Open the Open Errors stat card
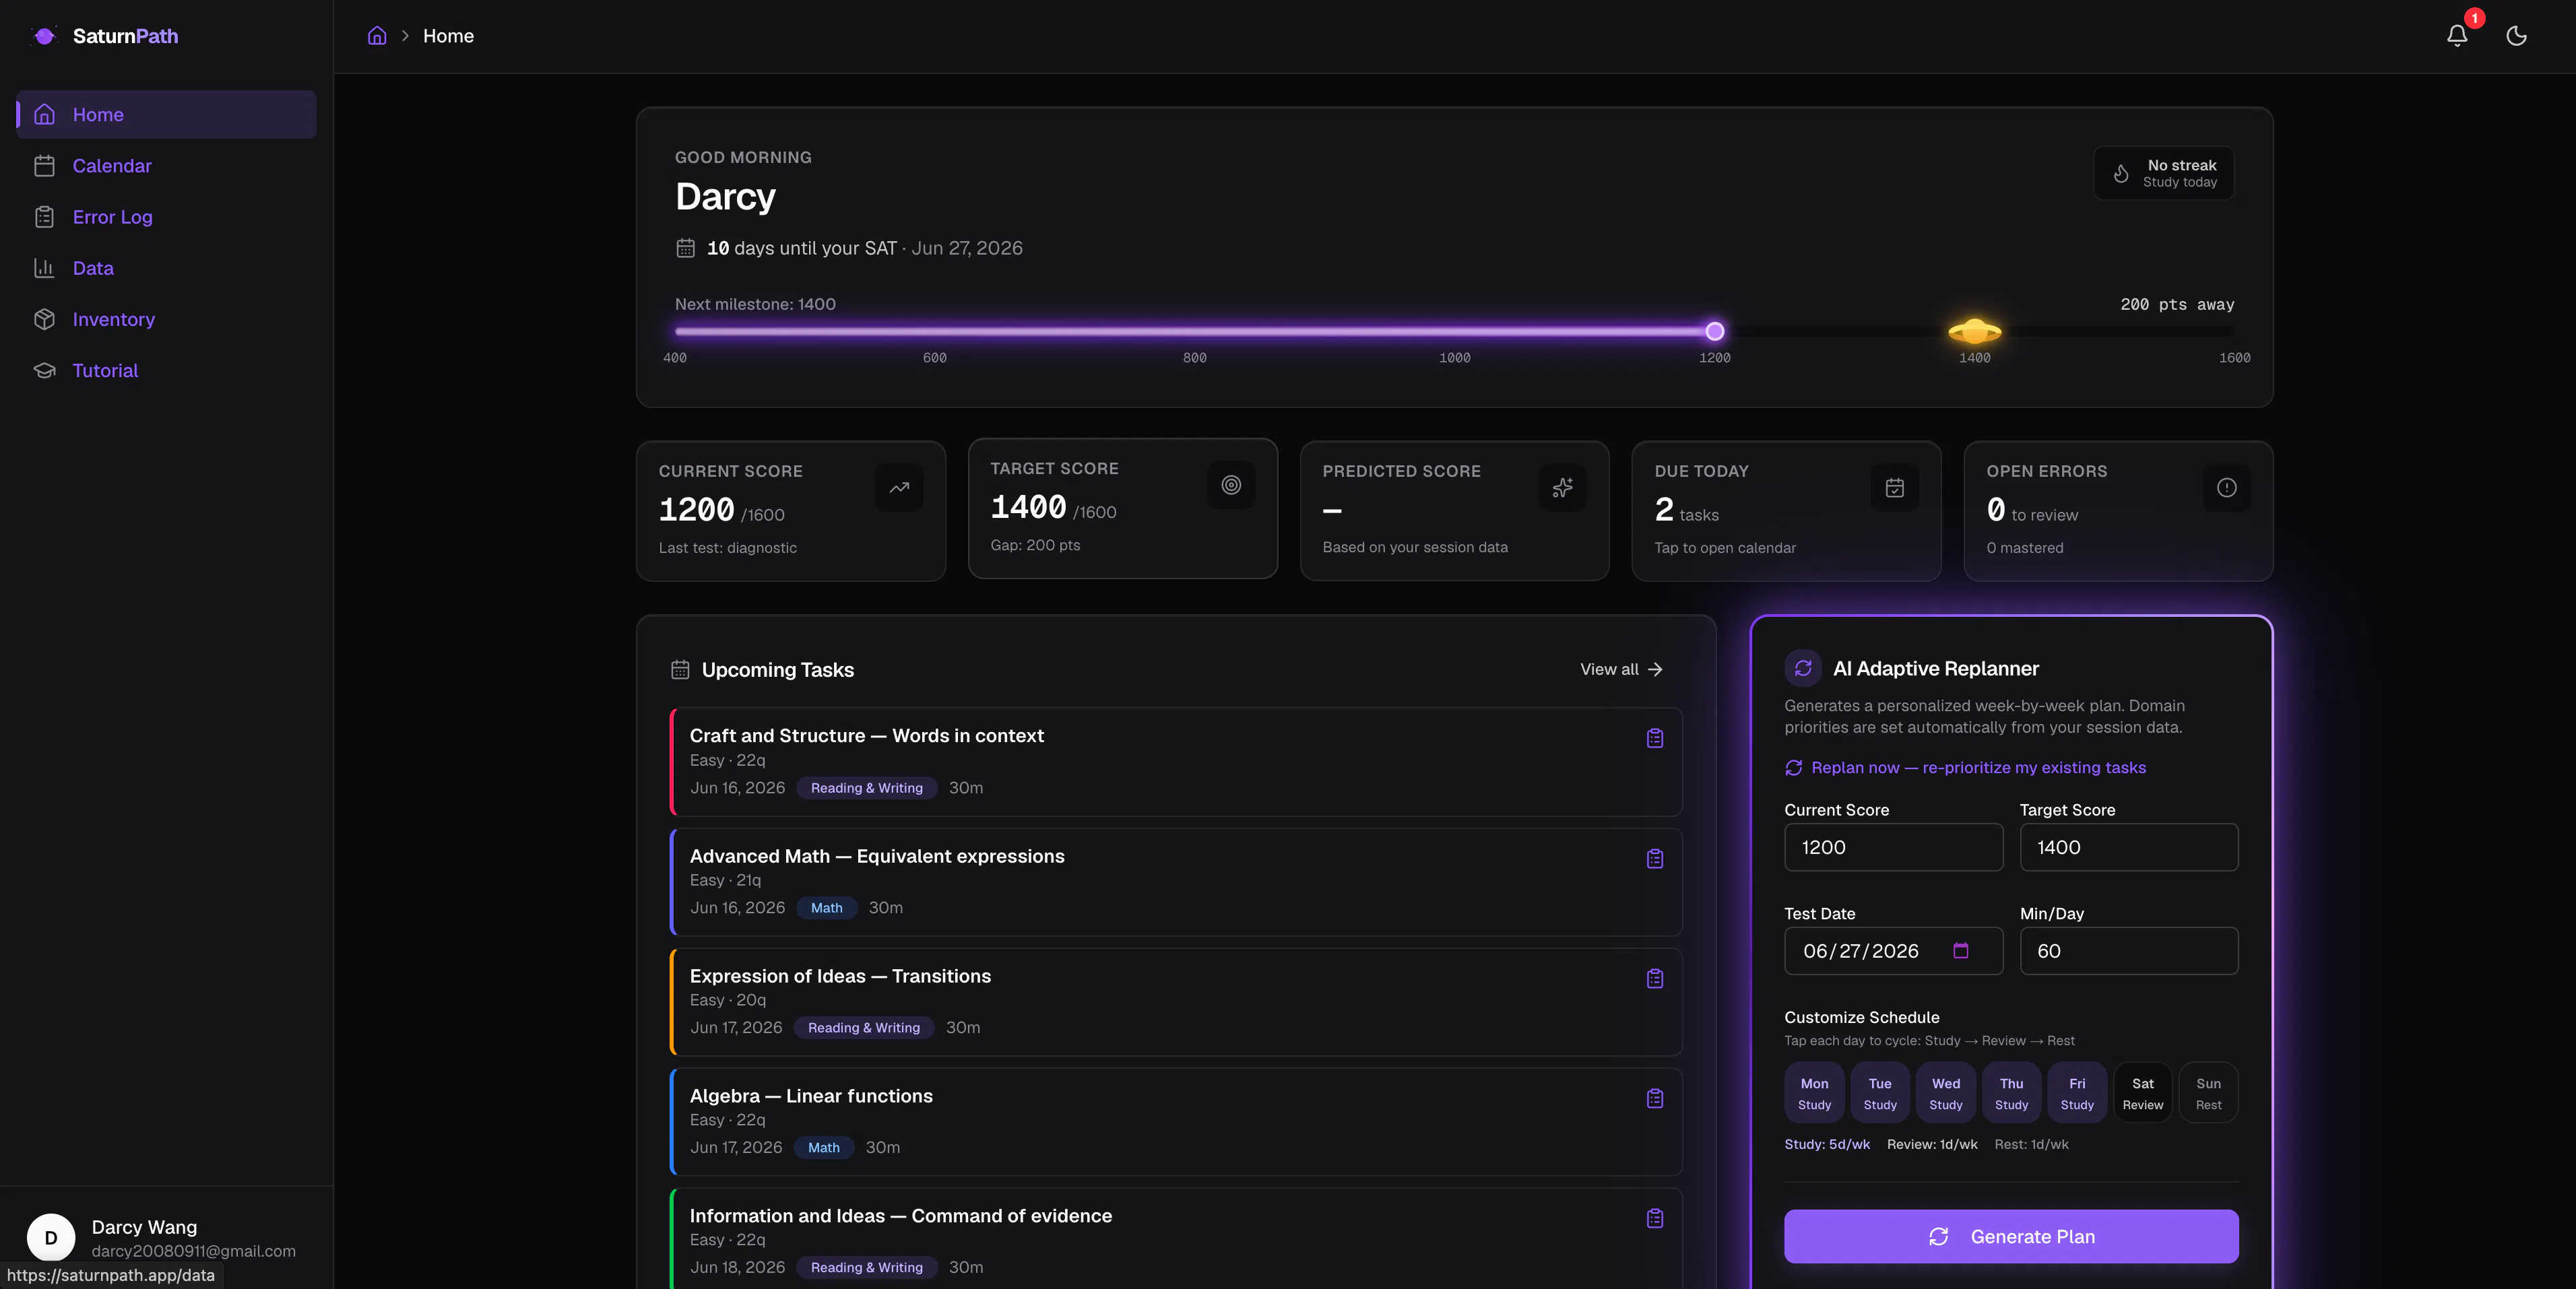Viewport: 2576px width, 1289px height. pos(2119,511)
